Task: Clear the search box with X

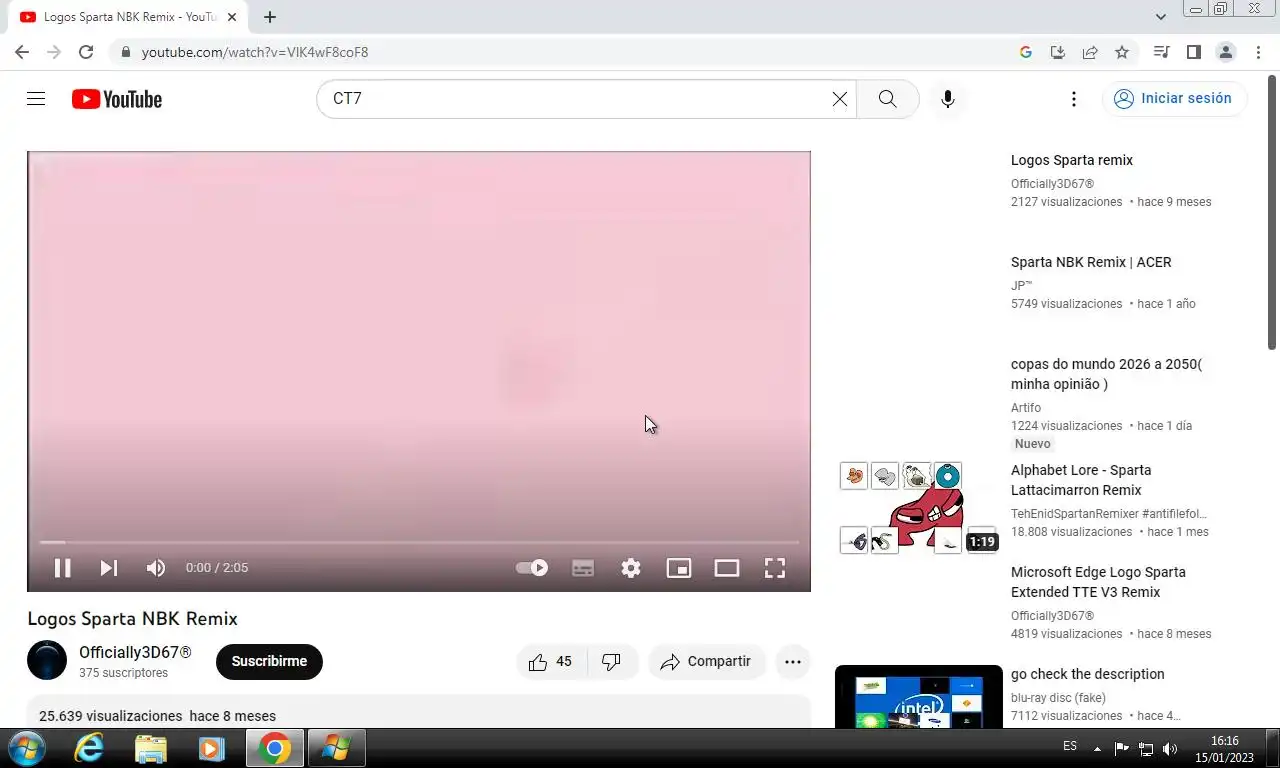Action: (840, 99)
